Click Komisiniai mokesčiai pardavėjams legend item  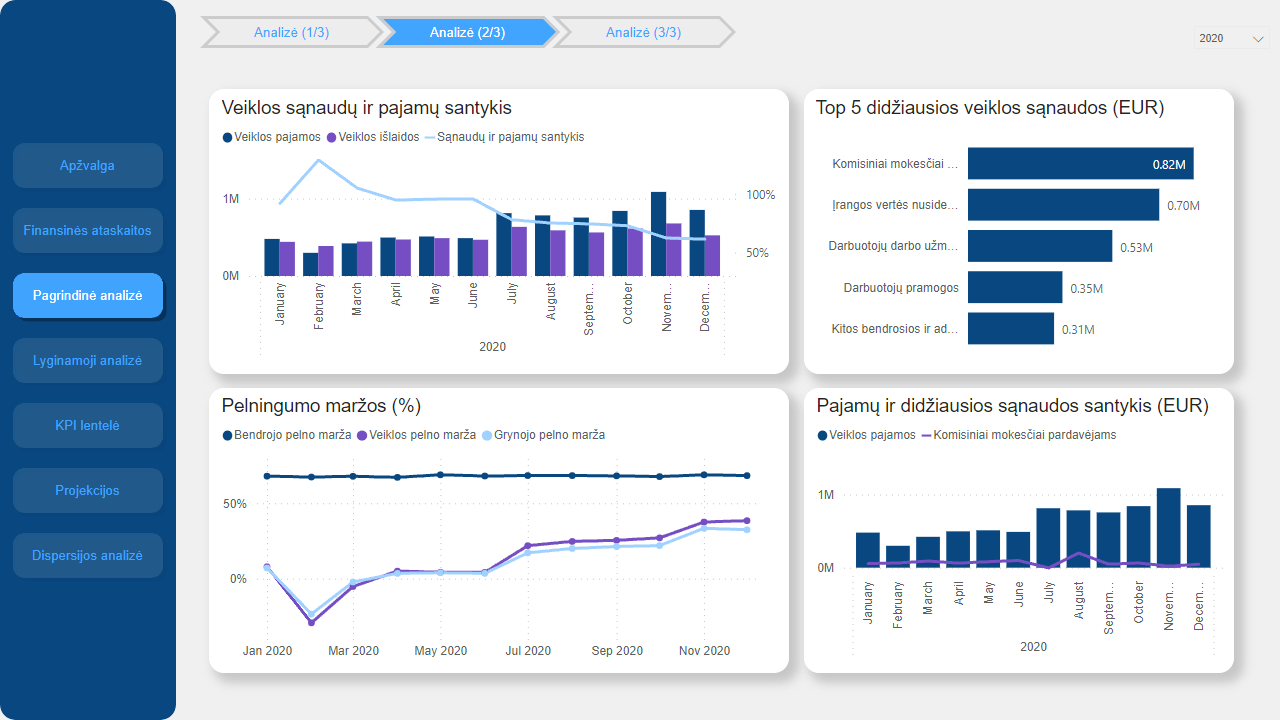tap(1019, 435)
